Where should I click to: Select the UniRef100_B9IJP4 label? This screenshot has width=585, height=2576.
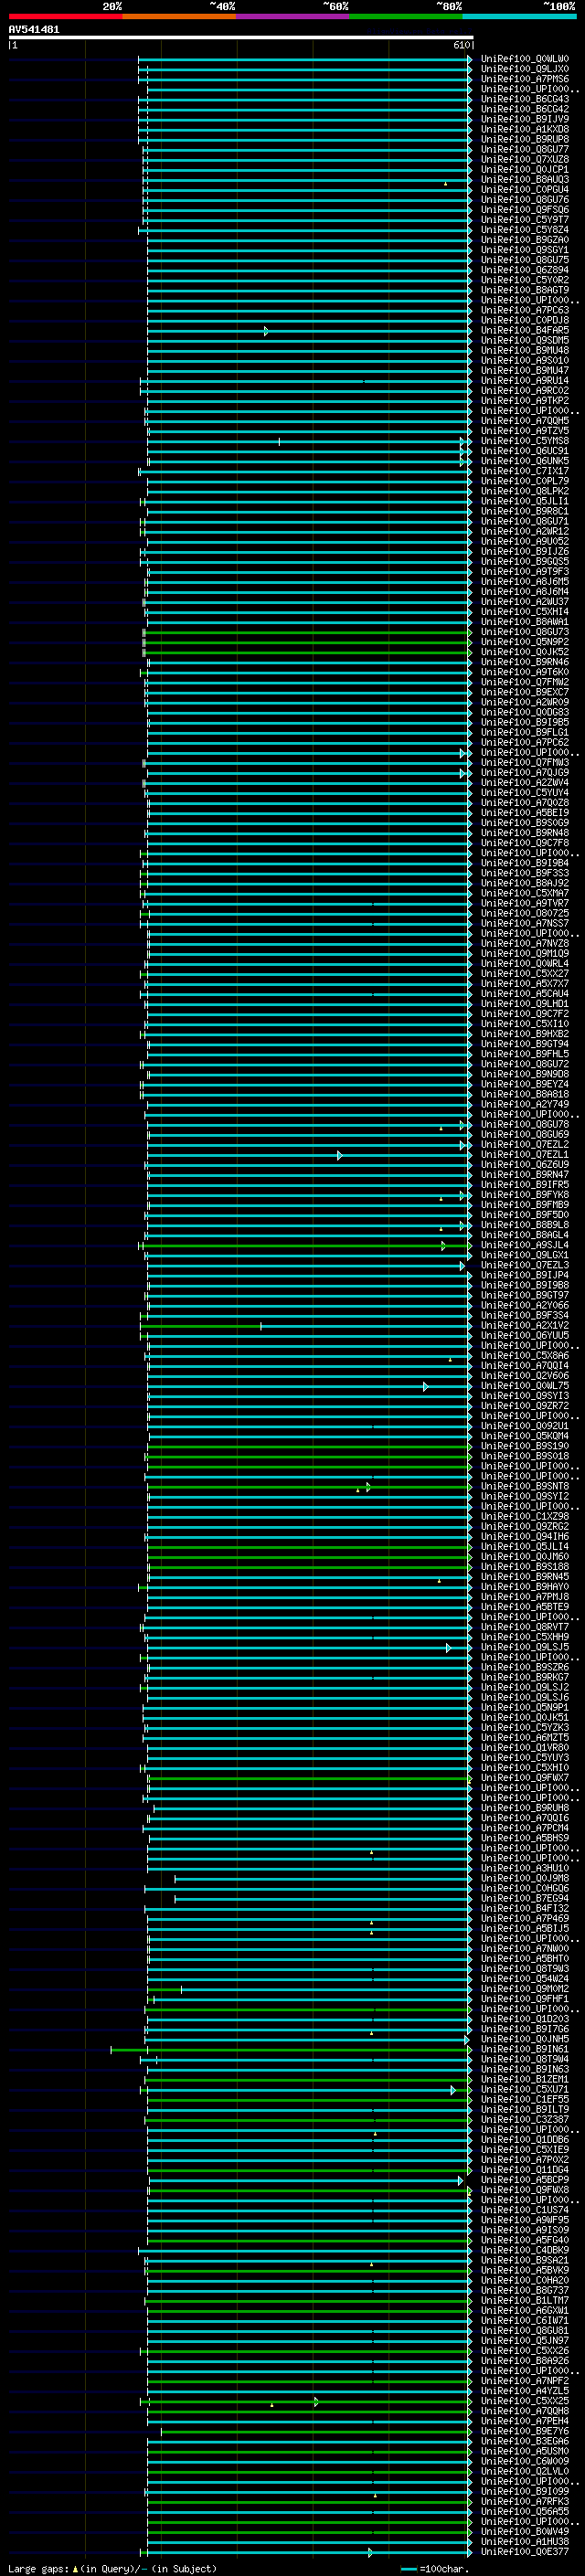click(525, 1276)
